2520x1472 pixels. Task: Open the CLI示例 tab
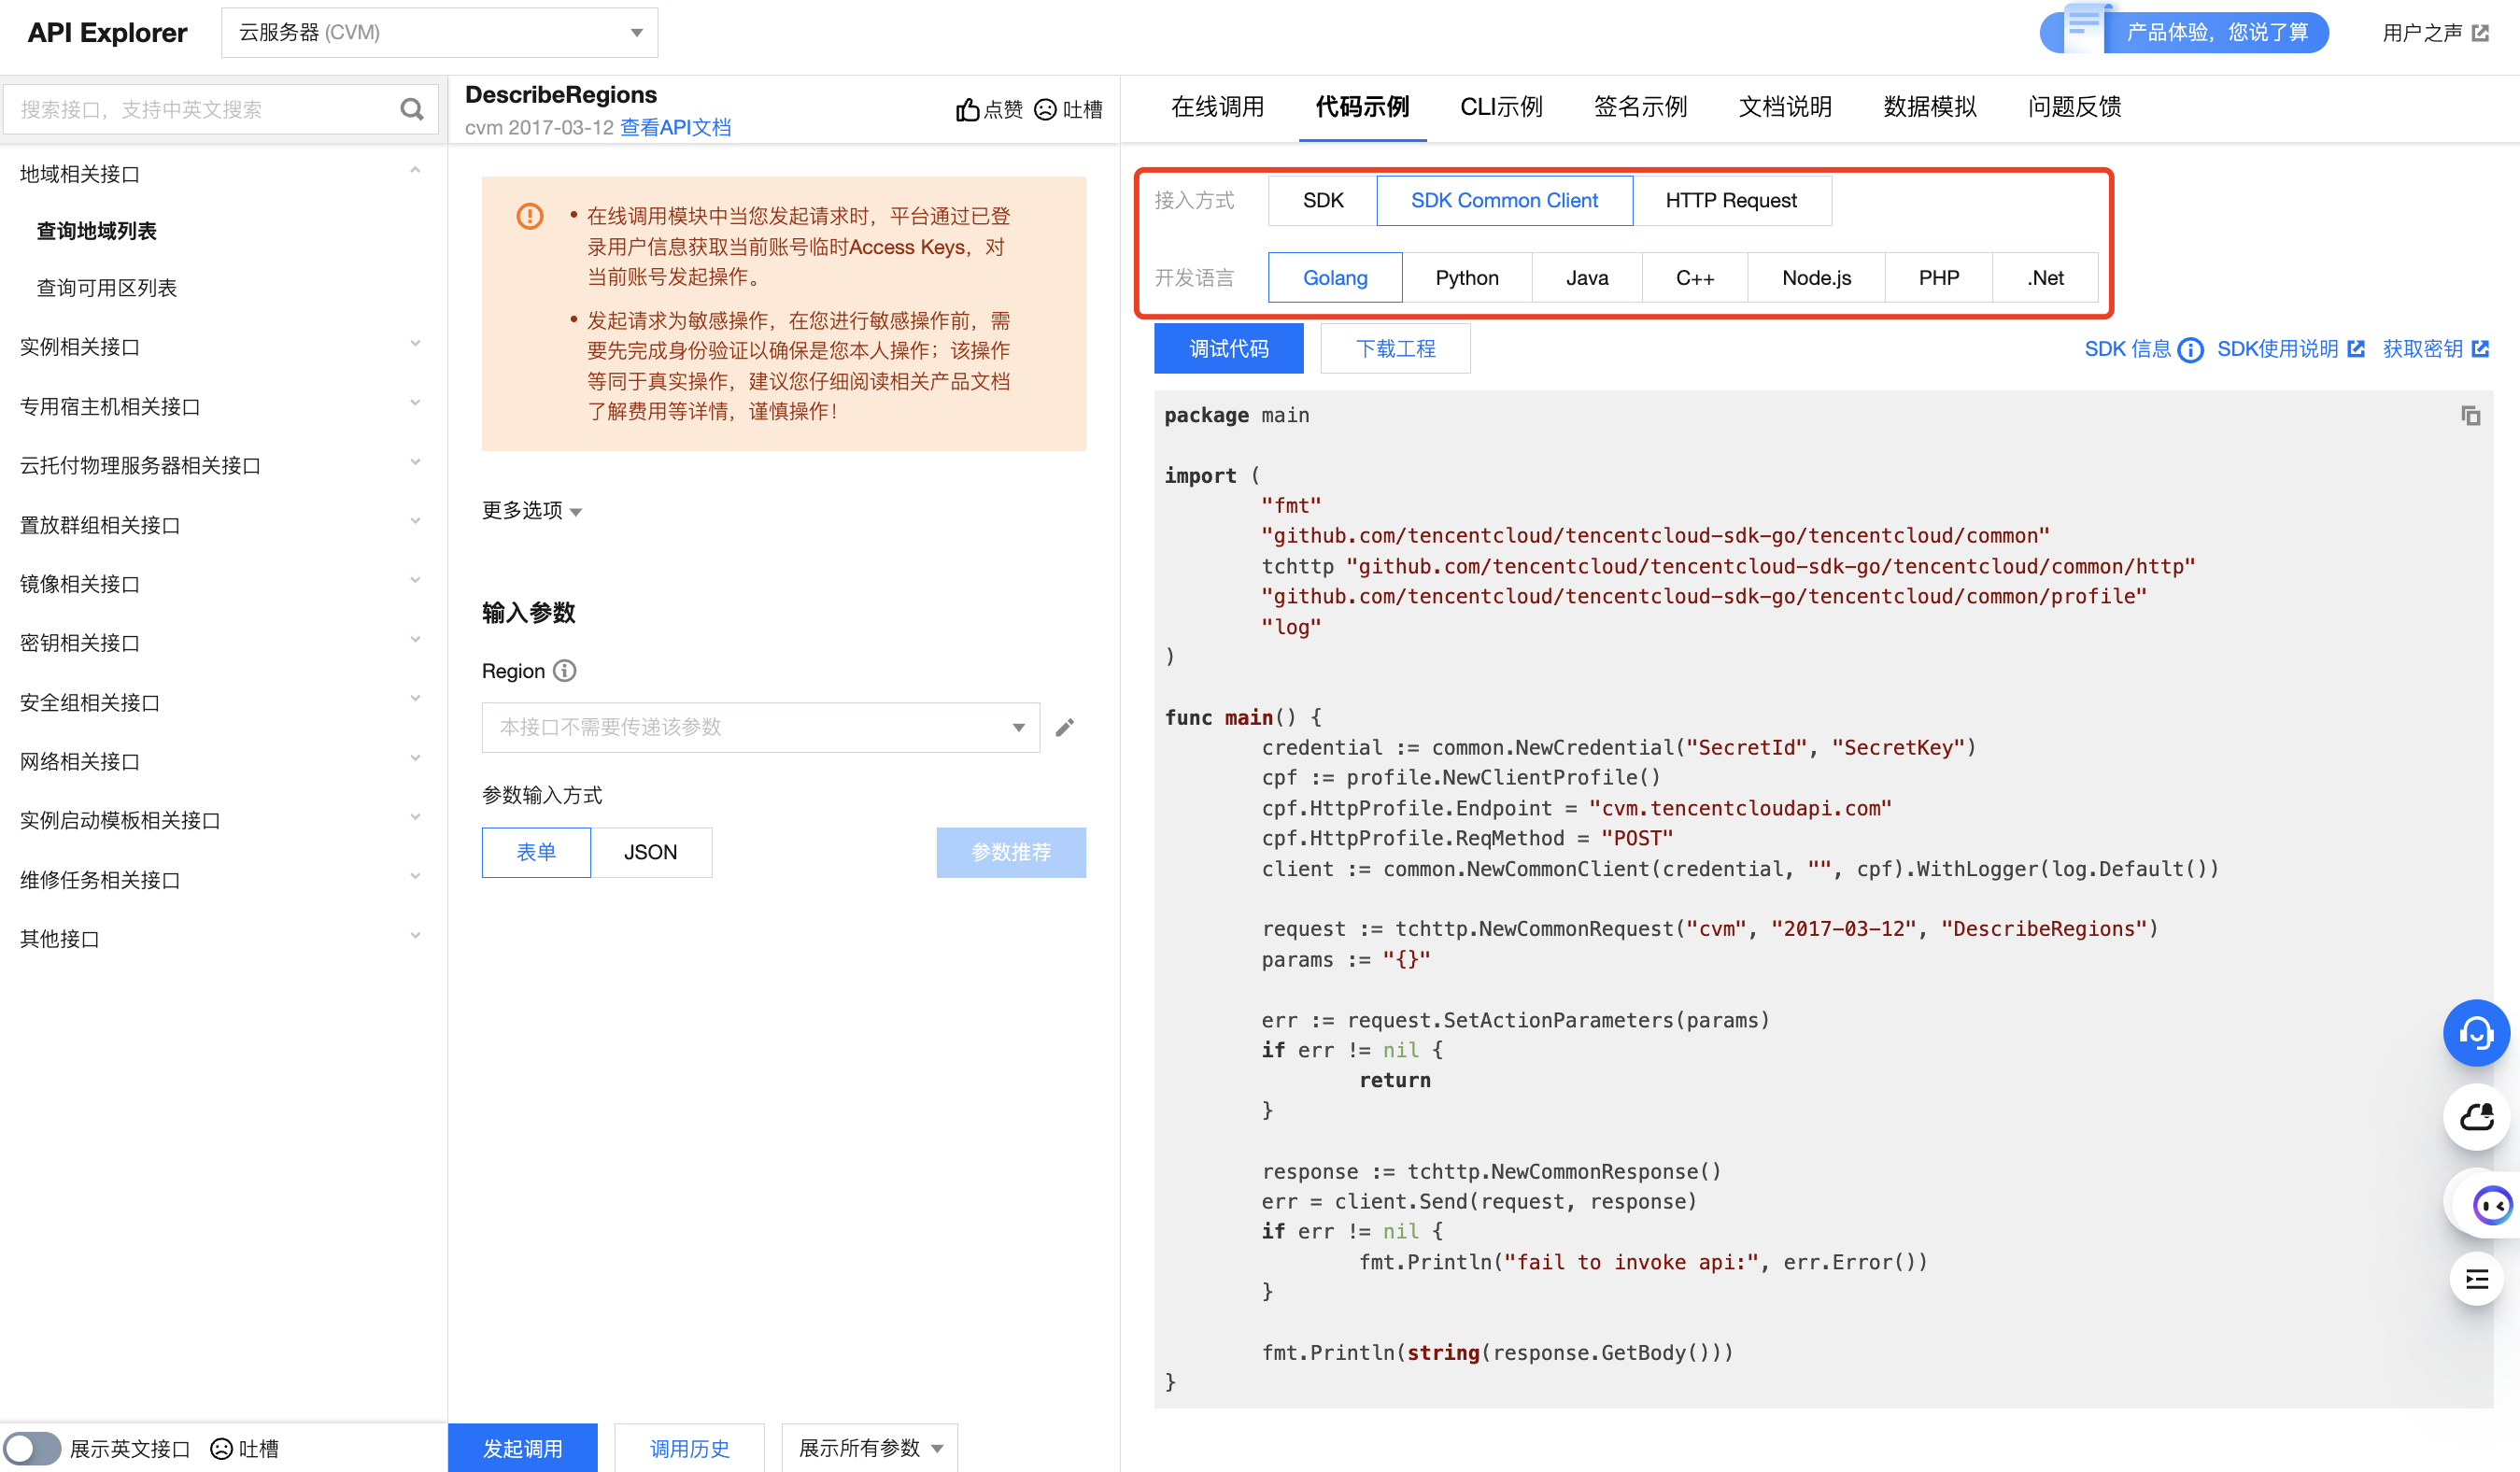click(x=1500, y=107)
